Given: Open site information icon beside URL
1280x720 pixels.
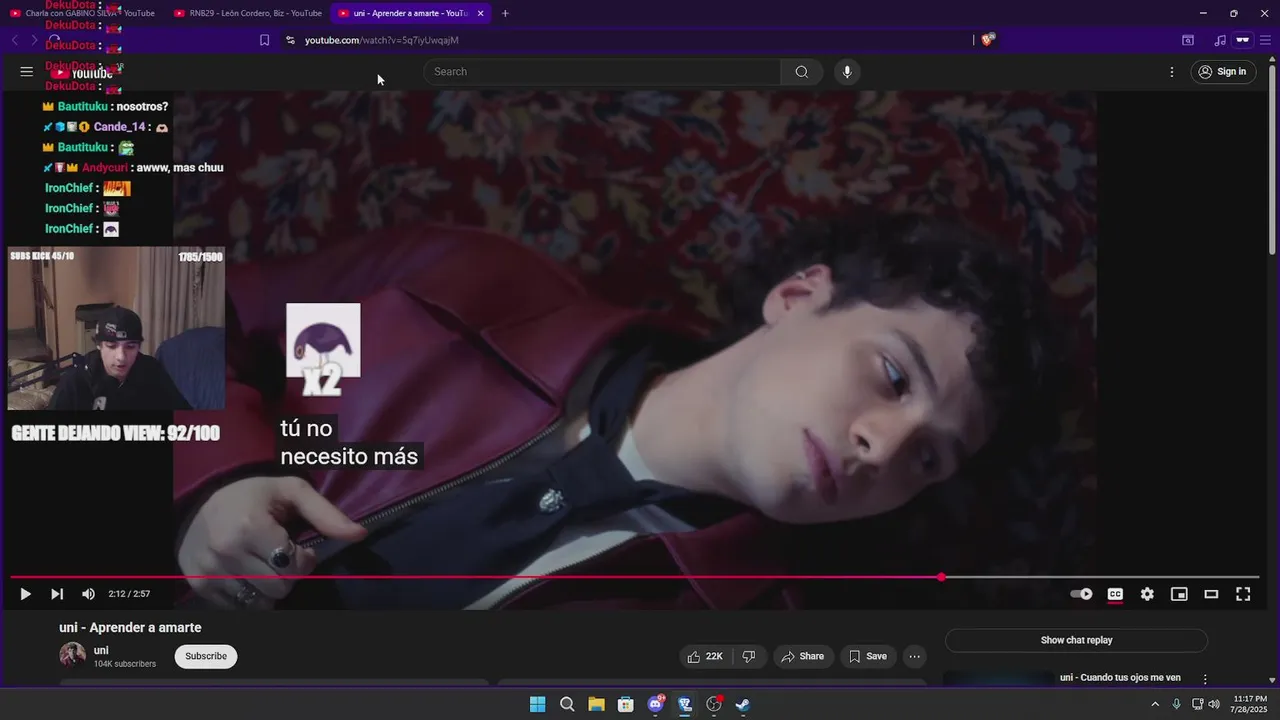Looking at the screenshot, I should pyautogui.click(x=290, y=40).
